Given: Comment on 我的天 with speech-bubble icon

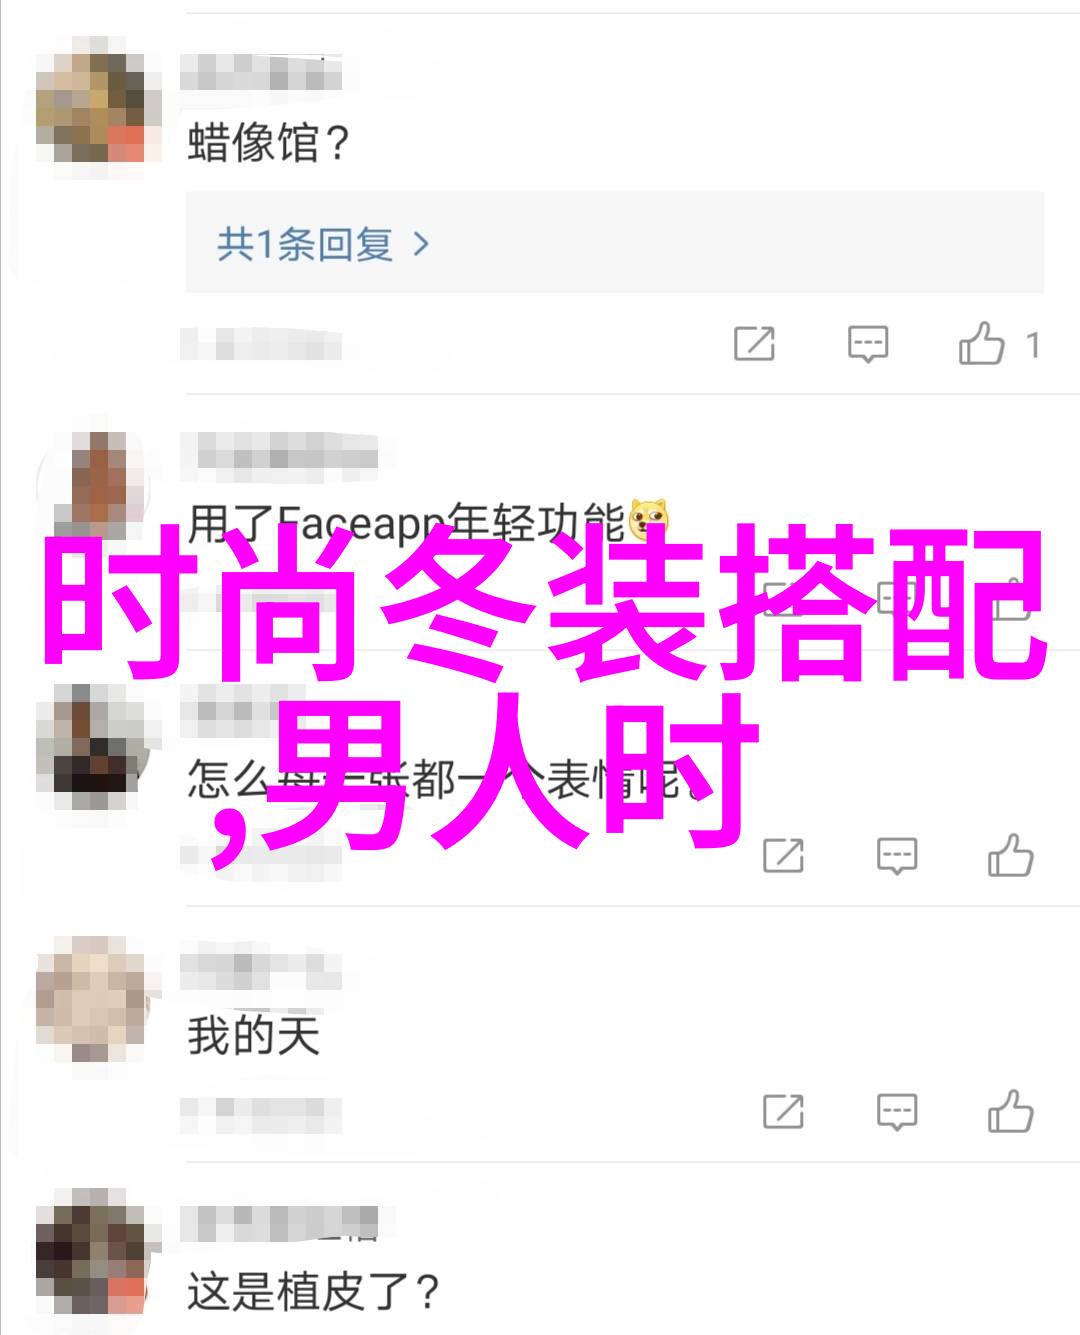Looking at the screenshot, I should [896, 1112].
